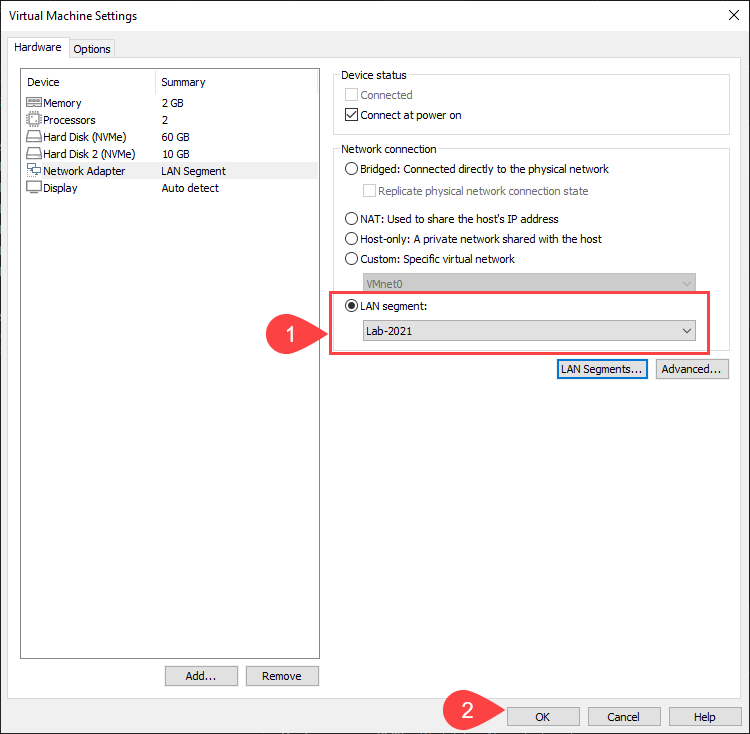This screenshot has width=750, height=734.
Task: Click the Display monitor icon
Action: (33, 188)
